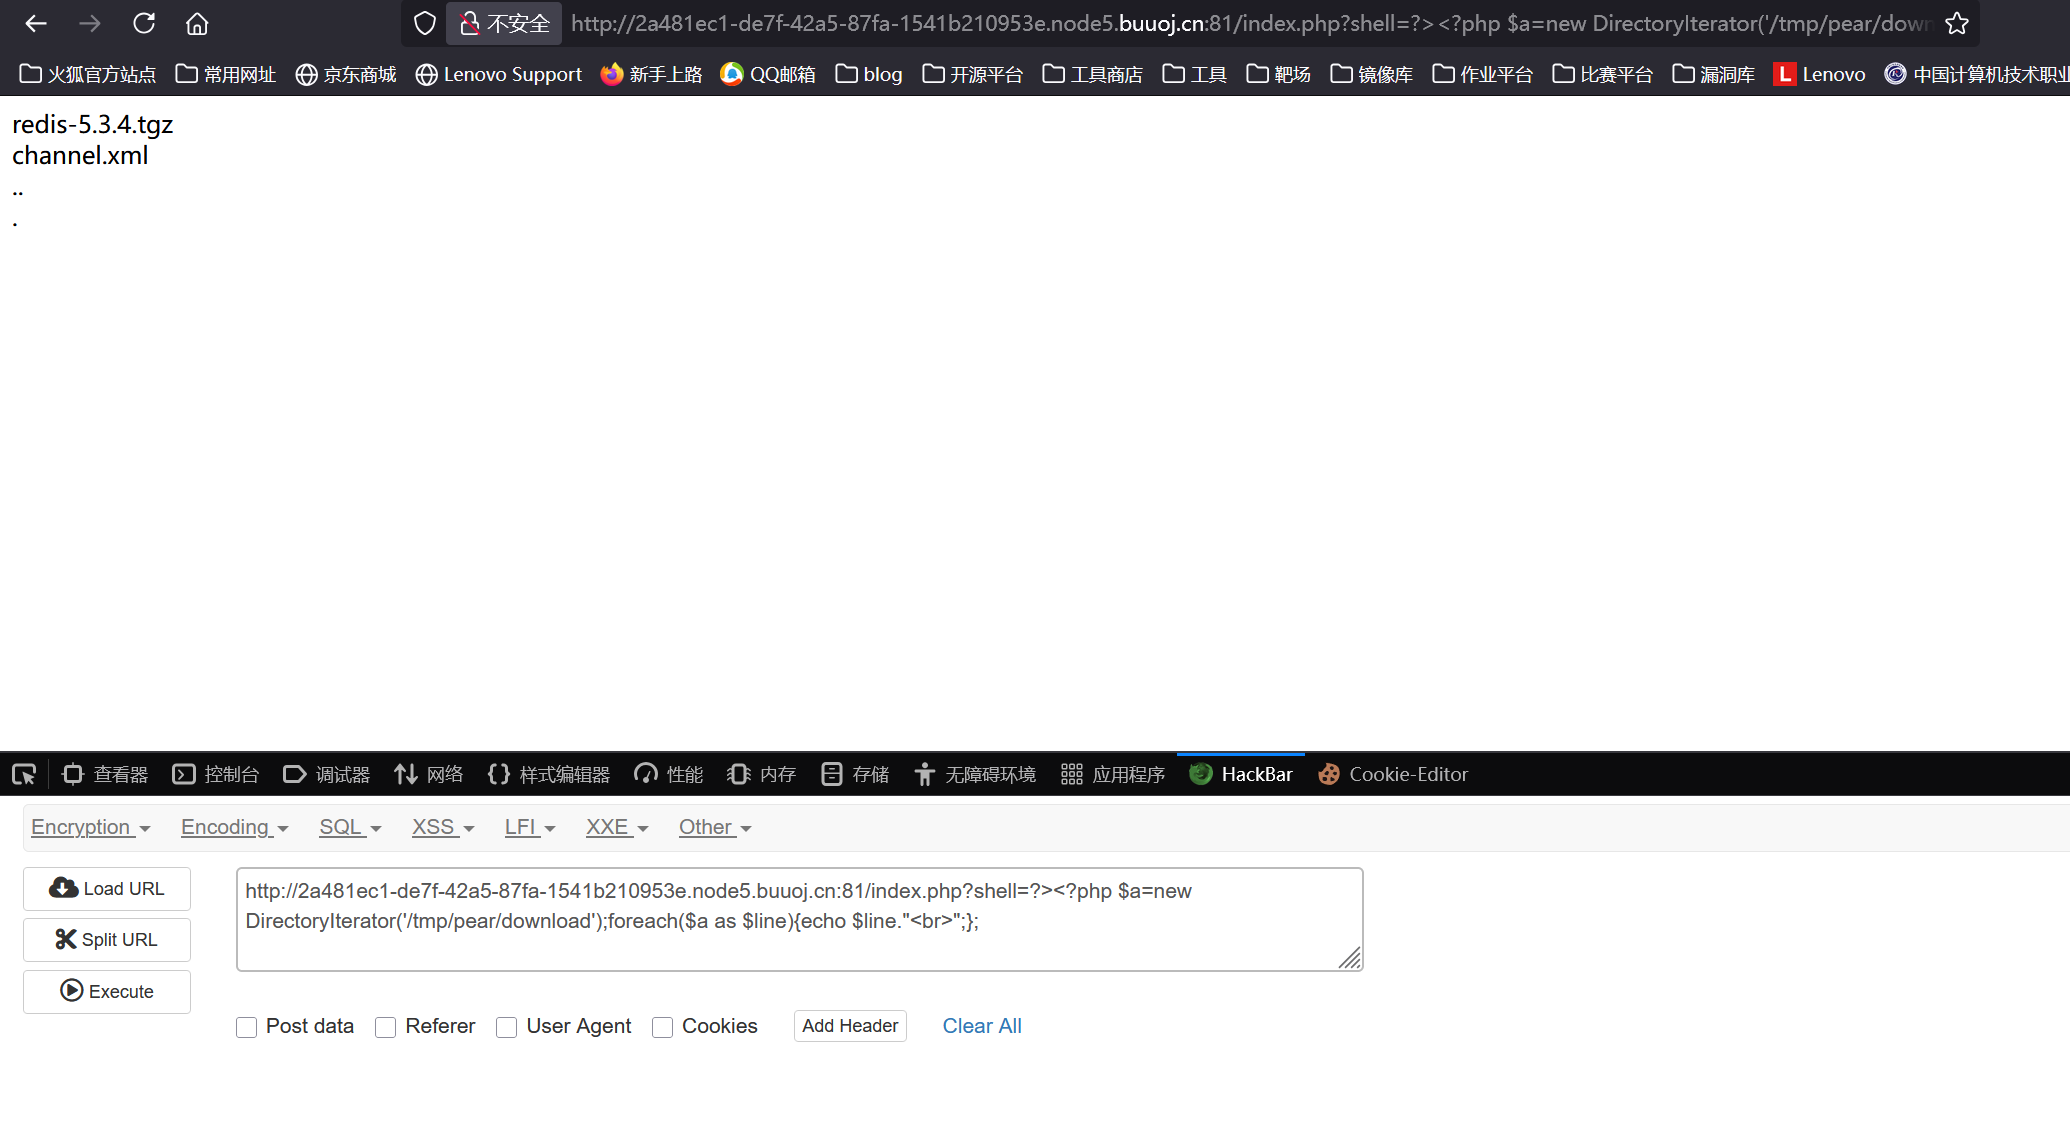
Task: Enable the Post data checkbox
Action: point(247,1027)
